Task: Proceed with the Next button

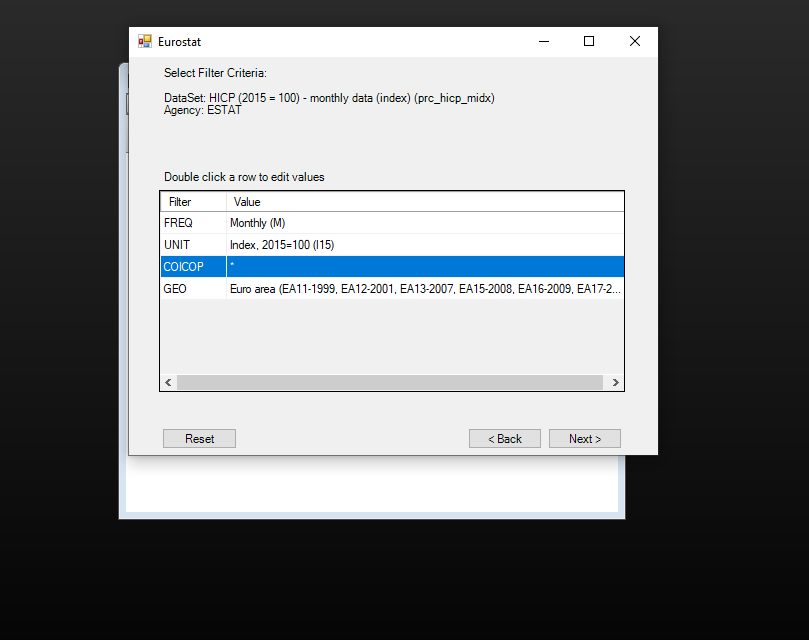Action: click(585, 439)
